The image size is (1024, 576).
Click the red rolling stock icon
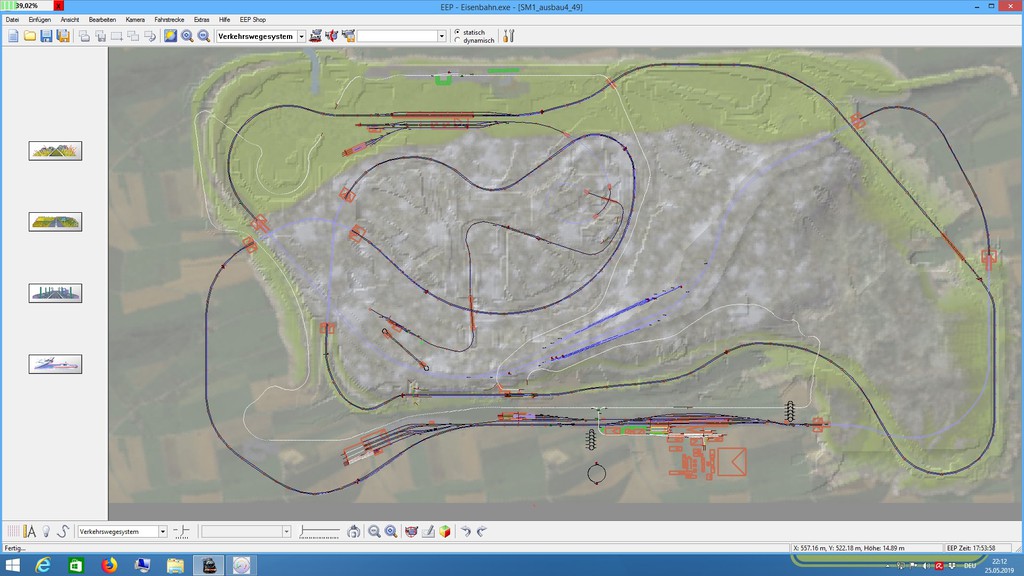click(x=332, y=36)
